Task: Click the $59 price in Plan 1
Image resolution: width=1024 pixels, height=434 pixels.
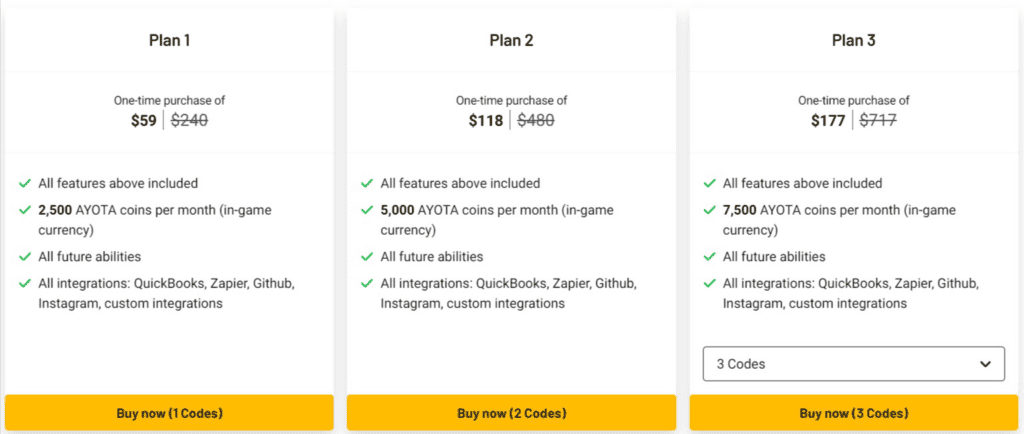Action: click(144, 121)
